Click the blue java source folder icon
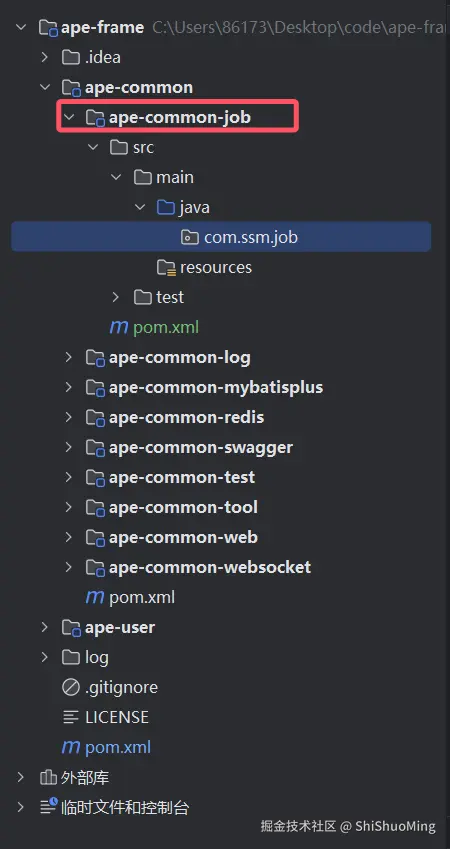450x849 pixels. [166, 207]
